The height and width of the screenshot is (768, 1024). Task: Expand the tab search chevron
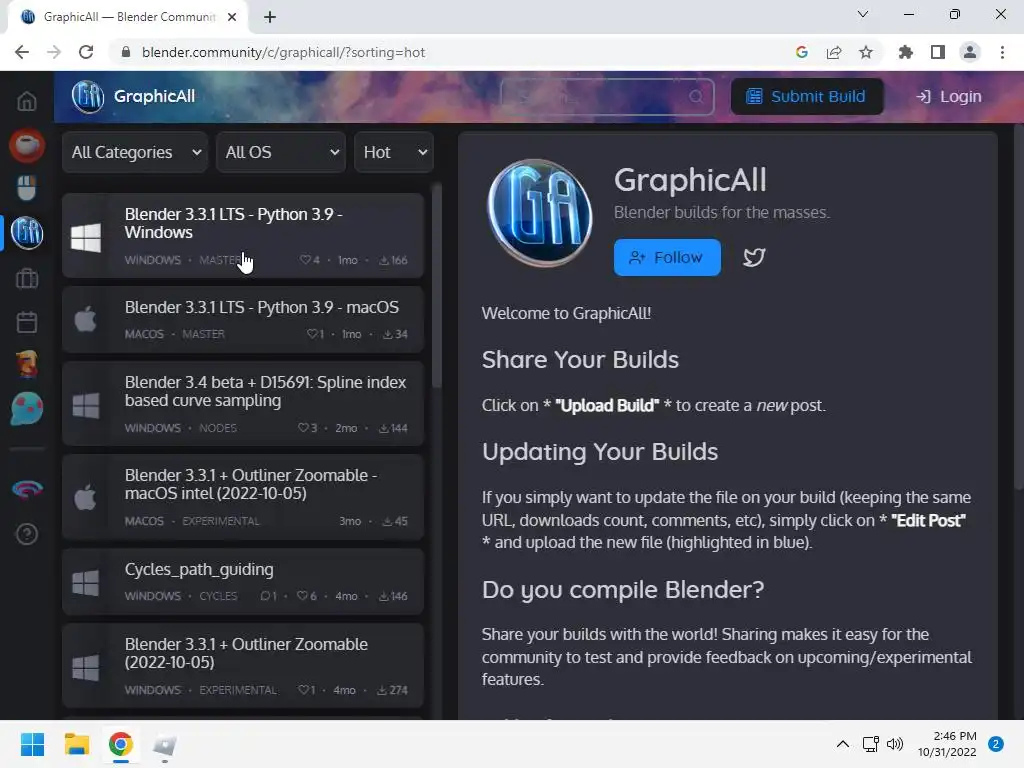pyautogui.click(x=863, y=14)
